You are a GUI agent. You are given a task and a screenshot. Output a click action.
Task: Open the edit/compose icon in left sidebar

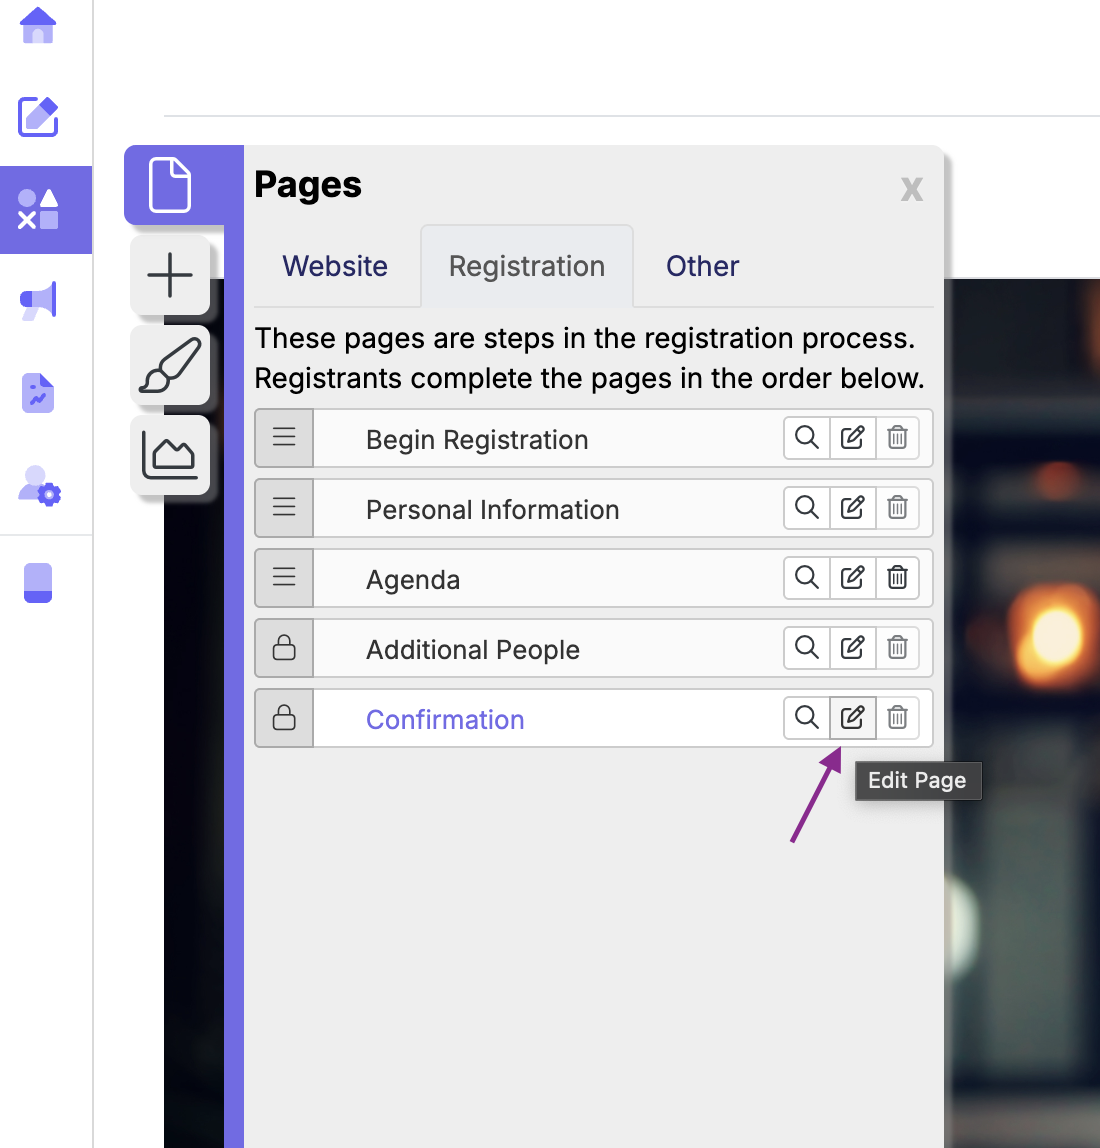click(x=38, y=116)
